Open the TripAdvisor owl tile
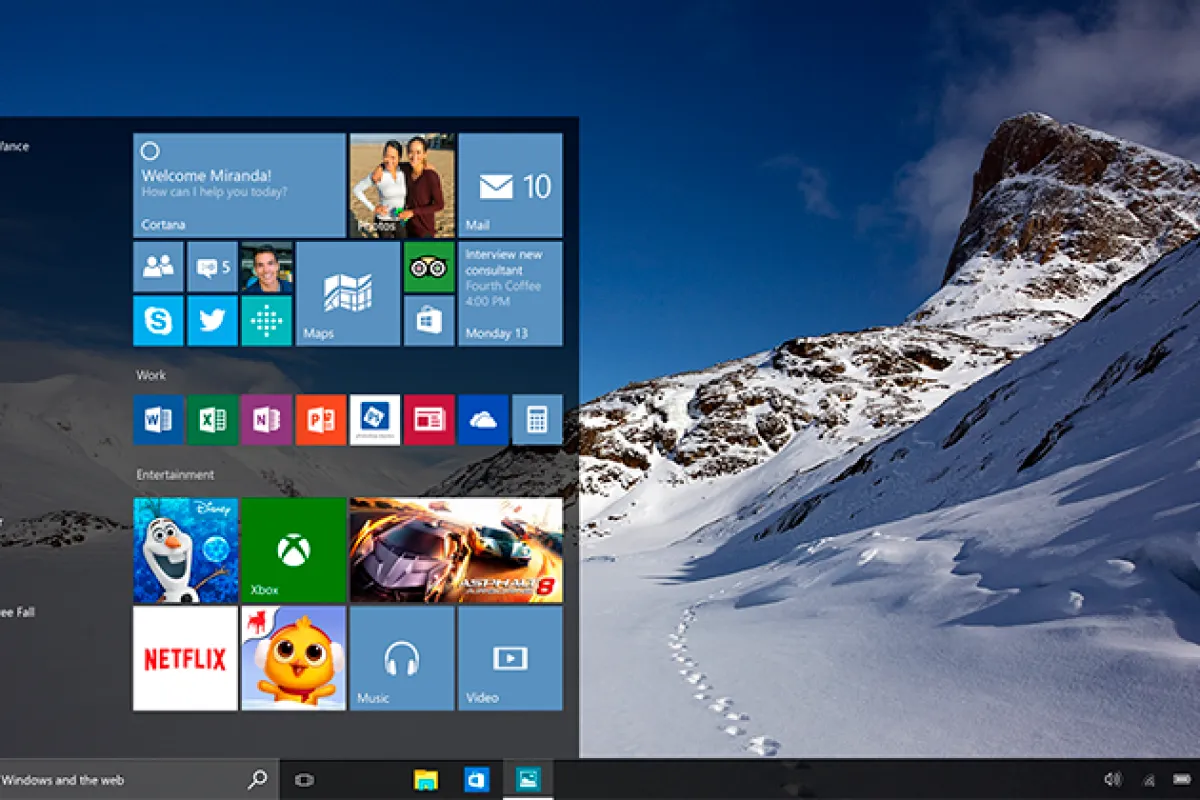 429,267
